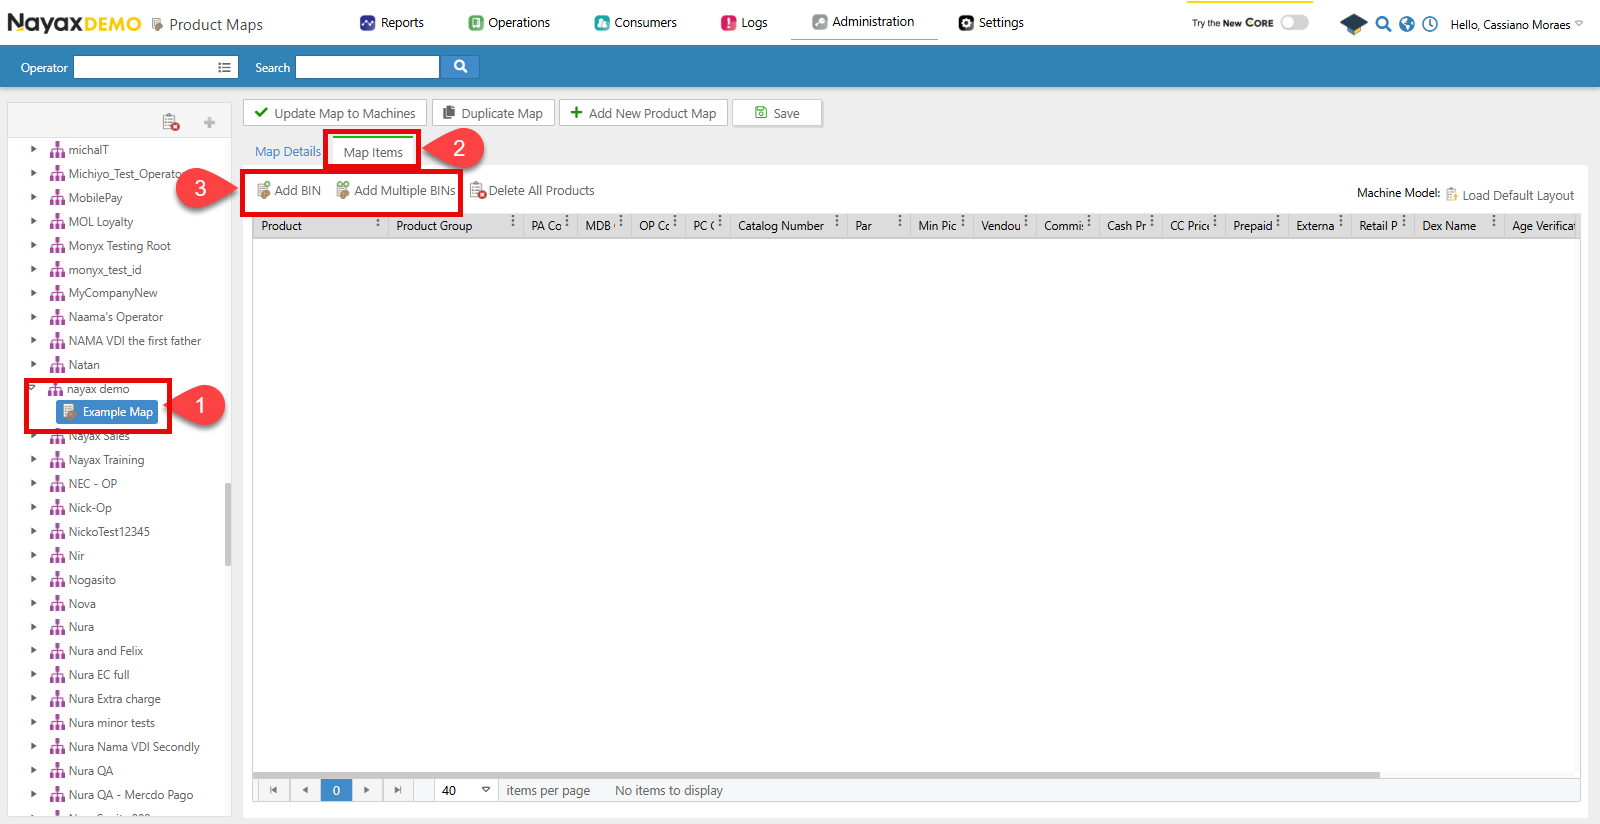Go to next page in pager
The width and height of the screenshot is (1600, 824).
click(x=367, y=790)
